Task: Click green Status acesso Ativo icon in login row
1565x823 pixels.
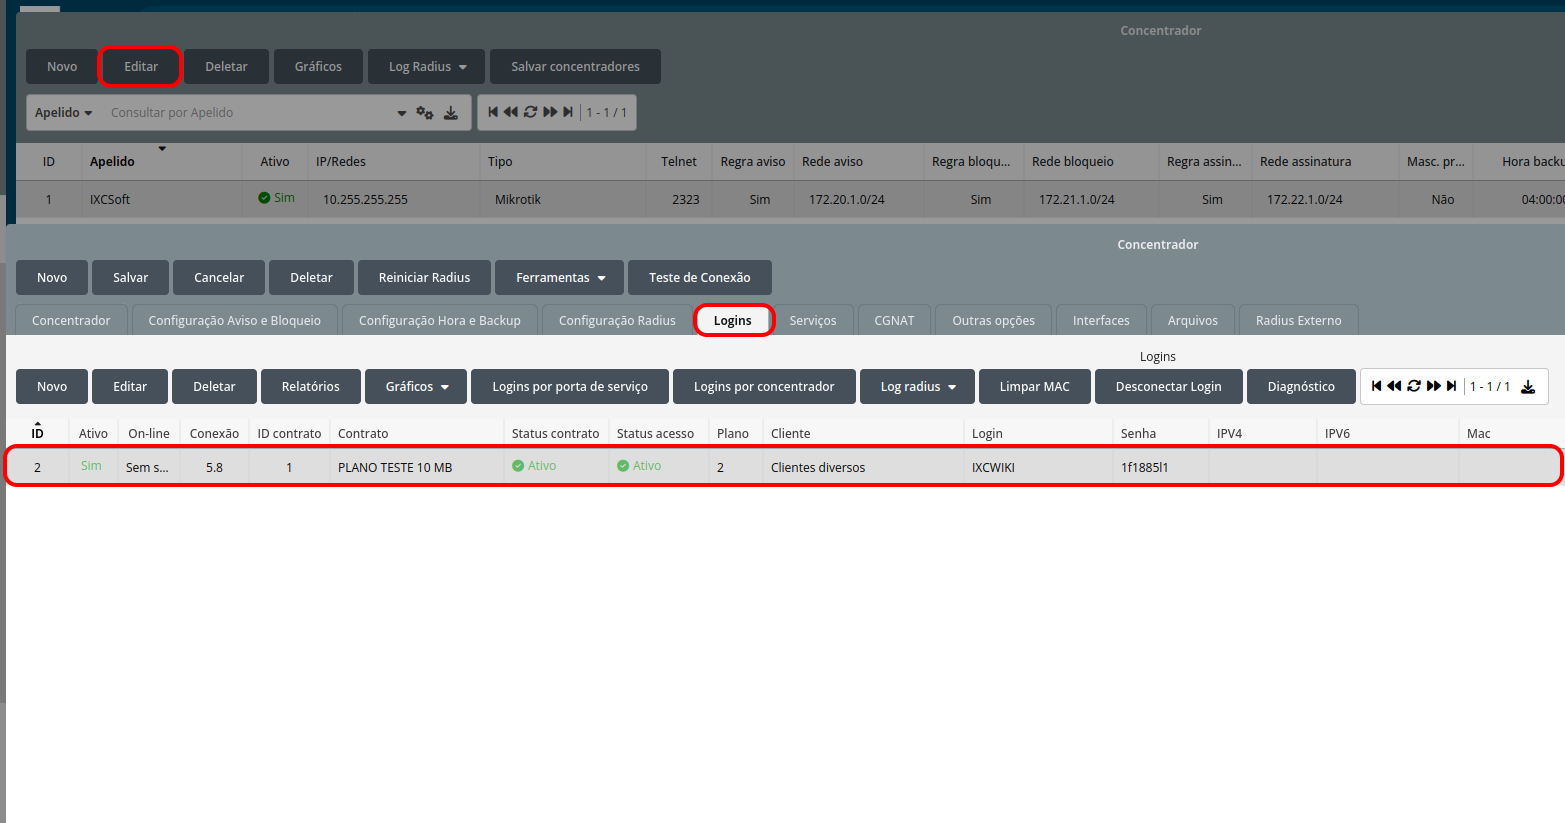Action: coord(623,466)
